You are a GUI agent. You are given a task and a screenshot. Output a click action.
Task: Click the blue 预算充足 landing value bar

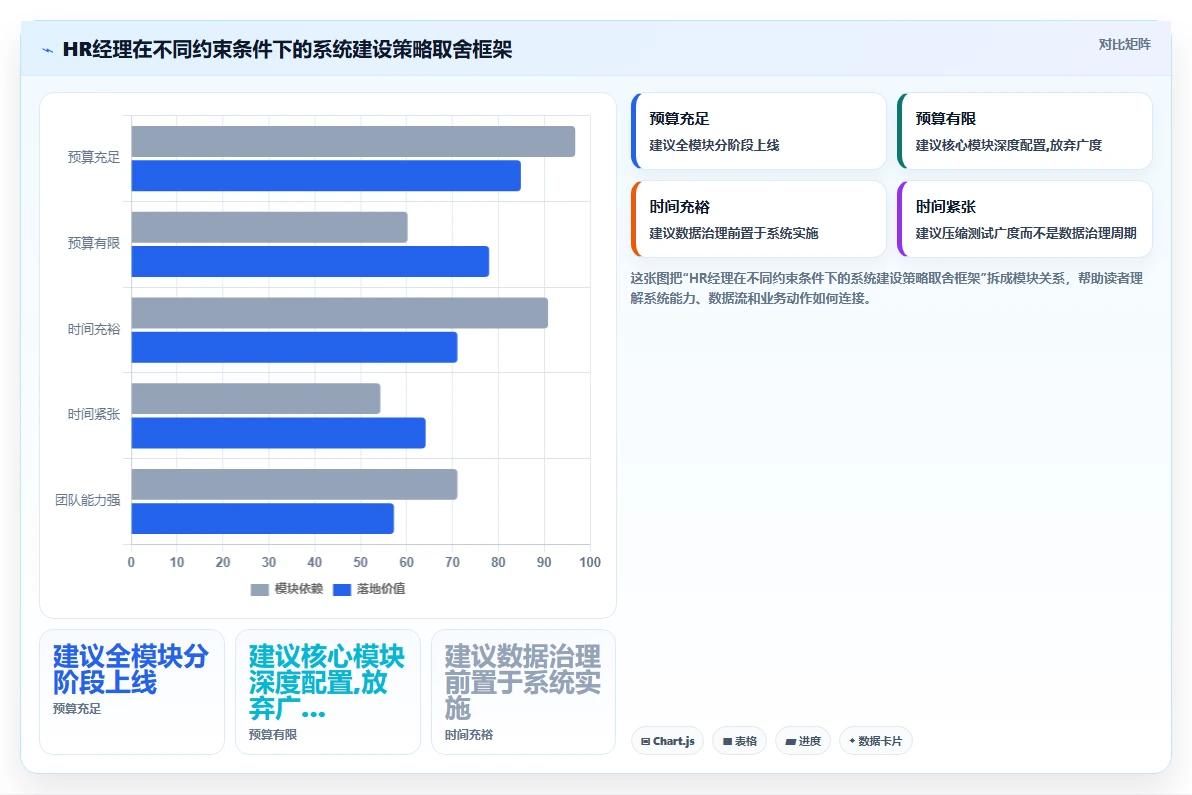(326, 176)
